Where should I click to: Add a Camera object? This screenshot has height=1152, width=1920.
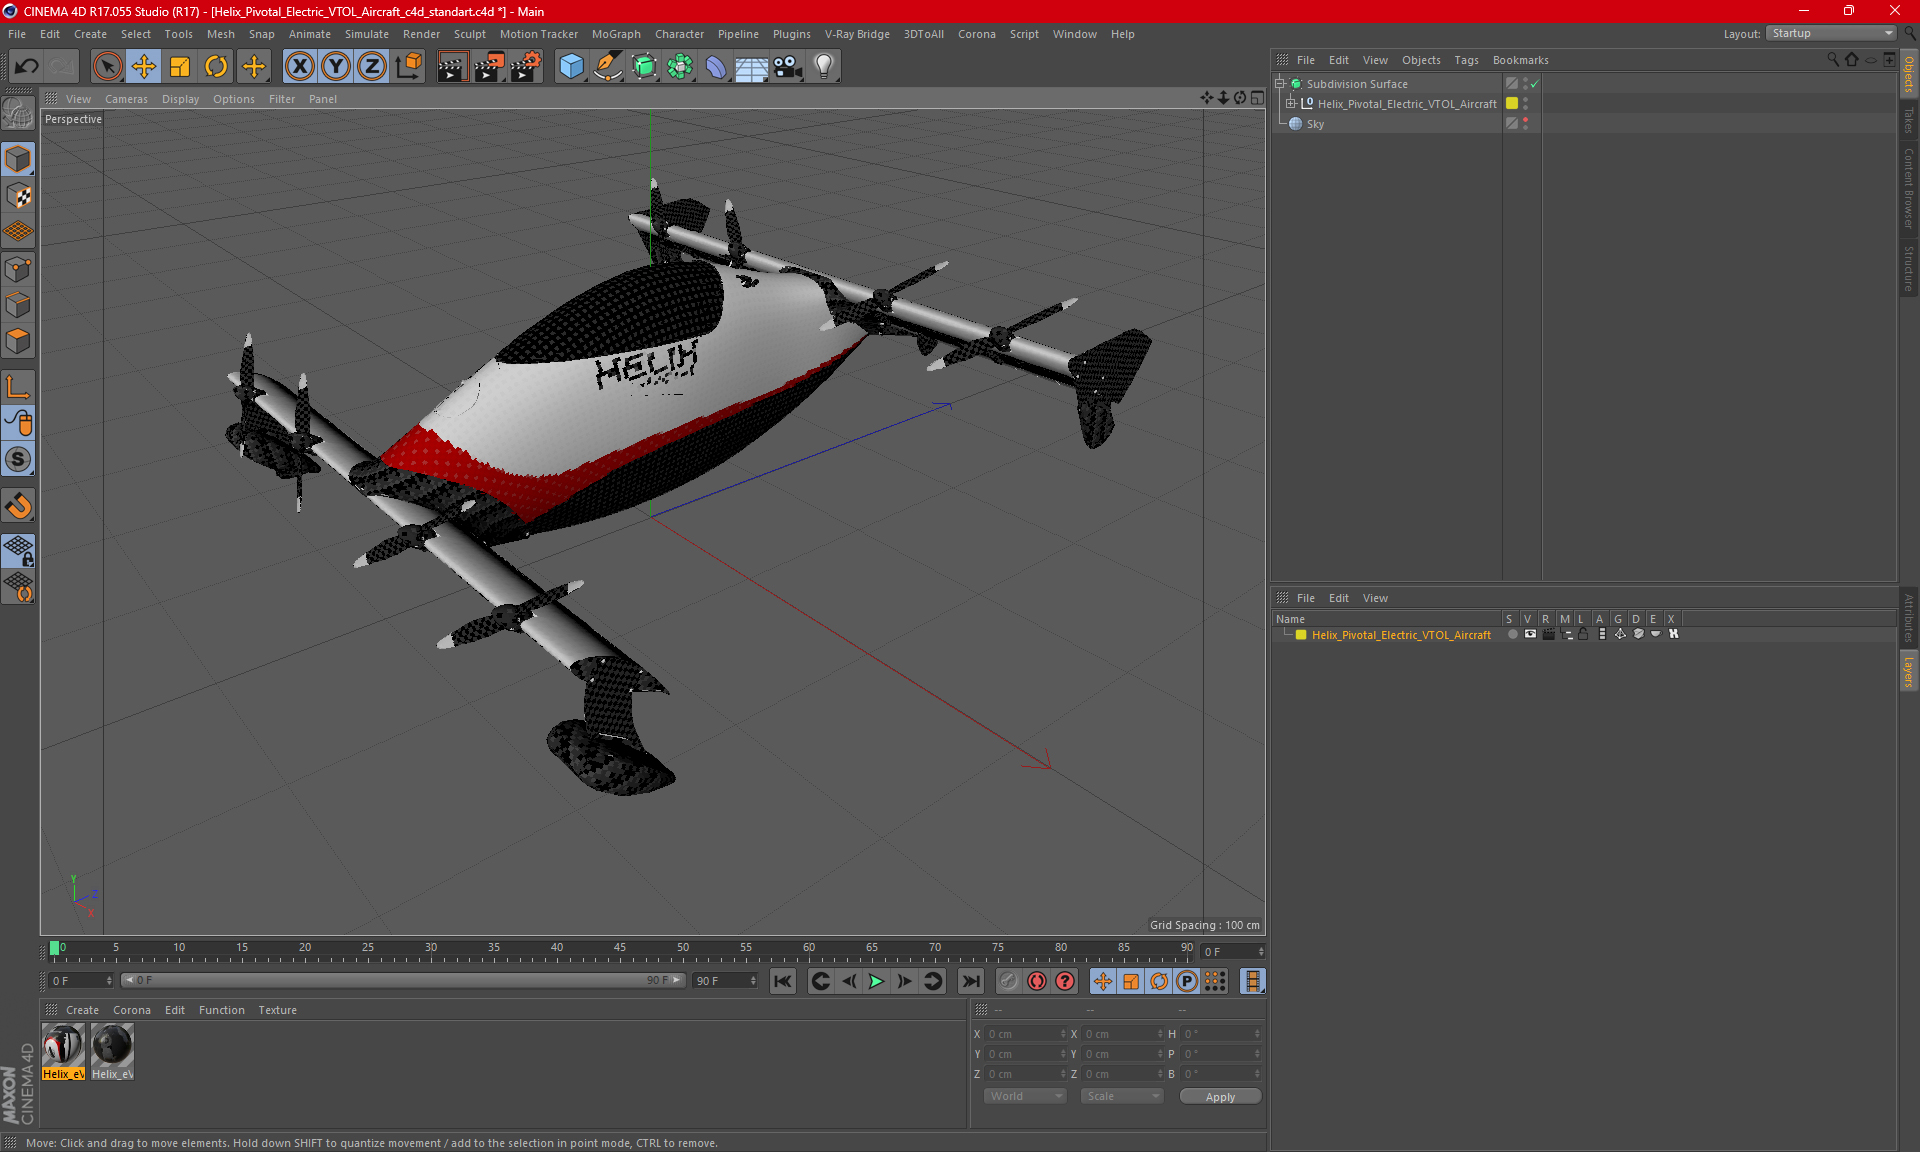(788, 67)
